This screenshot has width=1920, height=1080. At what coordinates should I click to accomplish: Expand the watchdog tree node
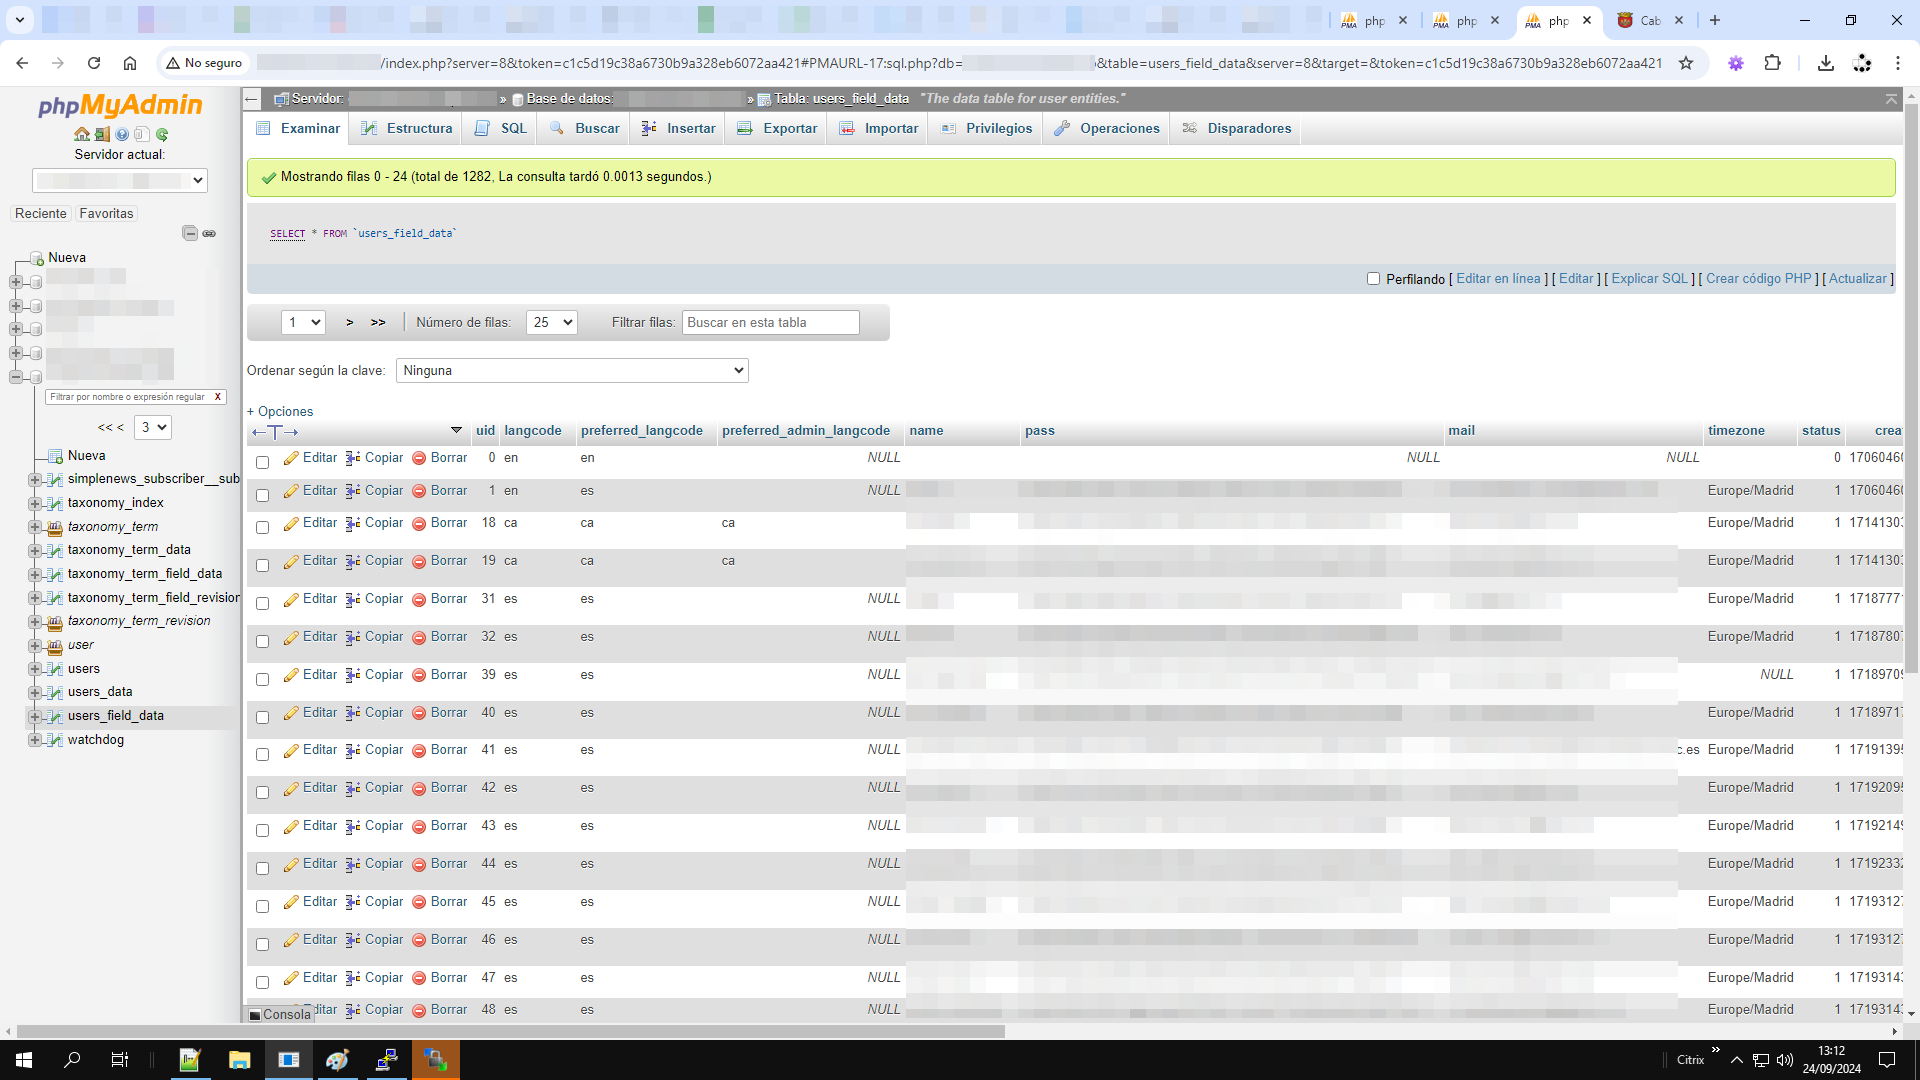tap(35, 741)
